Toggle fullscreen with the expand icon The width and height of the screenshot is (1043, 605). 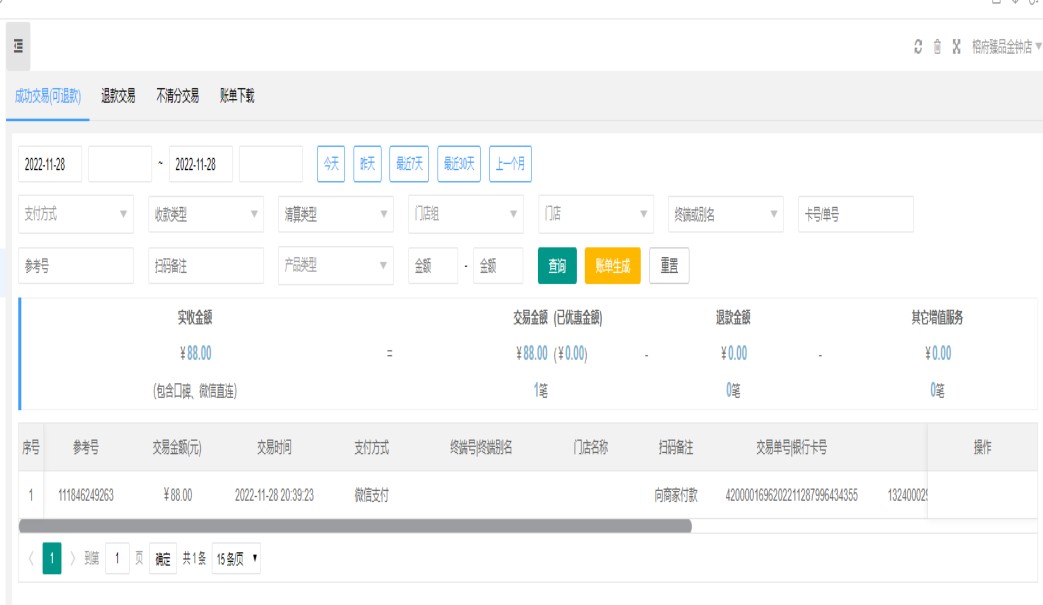pyautogui.click(x=956, y=47)
